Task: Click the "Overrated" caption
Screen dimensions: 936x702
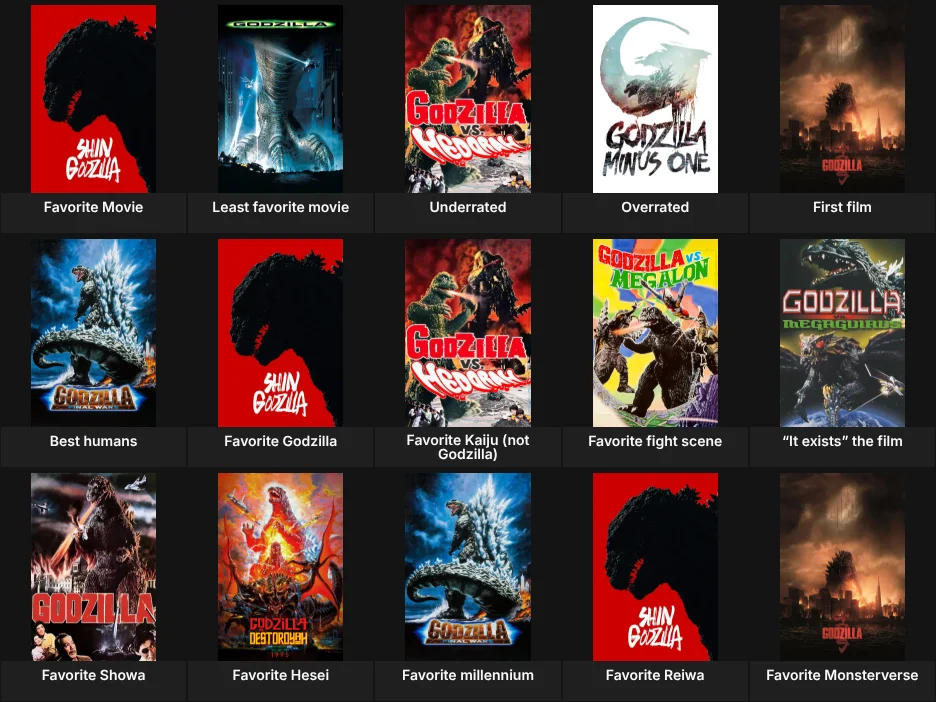Action: click(655, 207)
